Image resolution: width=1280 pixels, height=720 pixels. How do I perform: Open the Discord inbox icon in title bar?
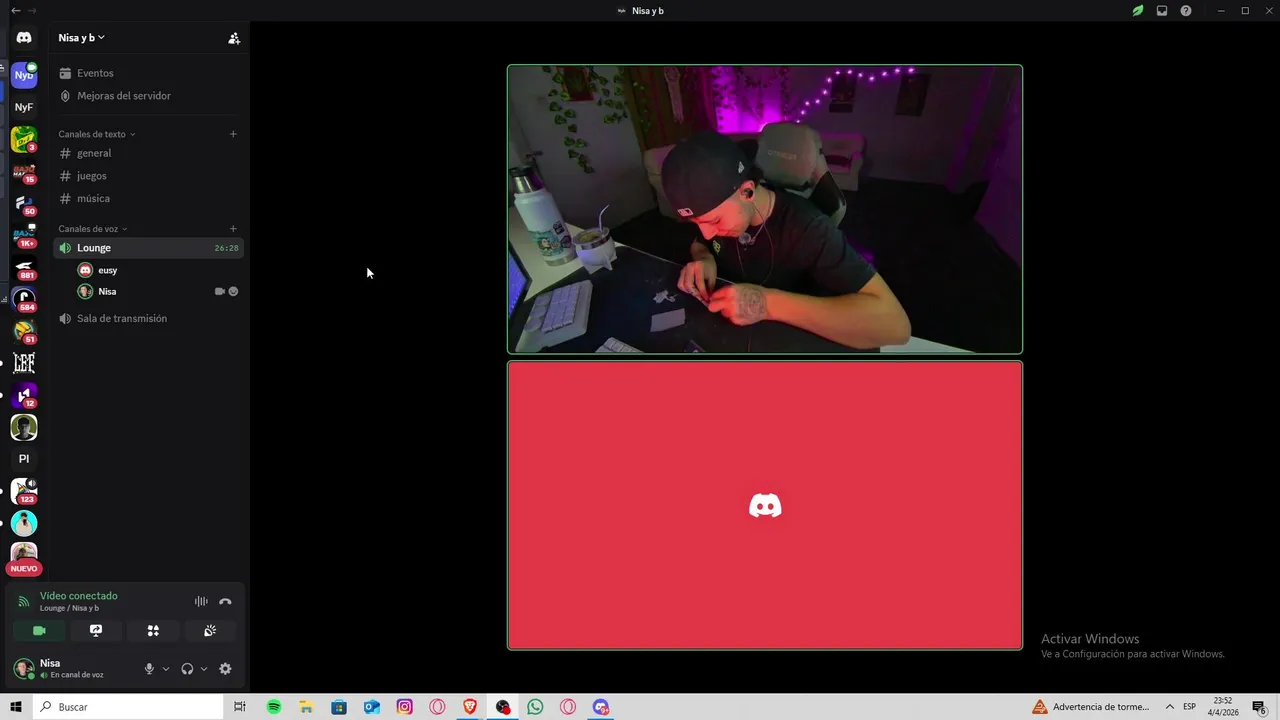(x=1162, y=11)
